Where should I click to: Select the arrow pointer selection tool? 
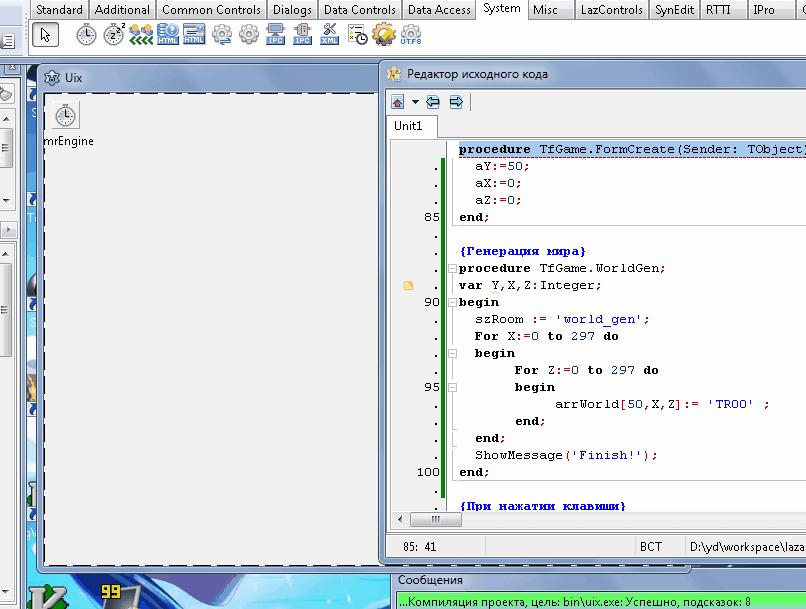click(x=46, y=35)
